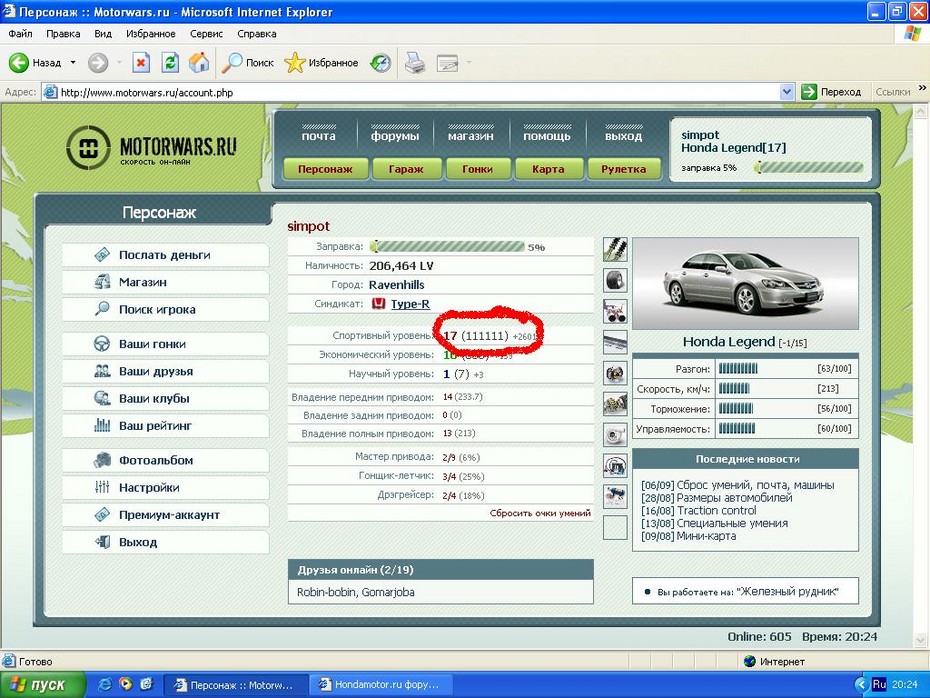Open the engine gears part slot
This screenshot has width=930, height=698.
[615, 404]
